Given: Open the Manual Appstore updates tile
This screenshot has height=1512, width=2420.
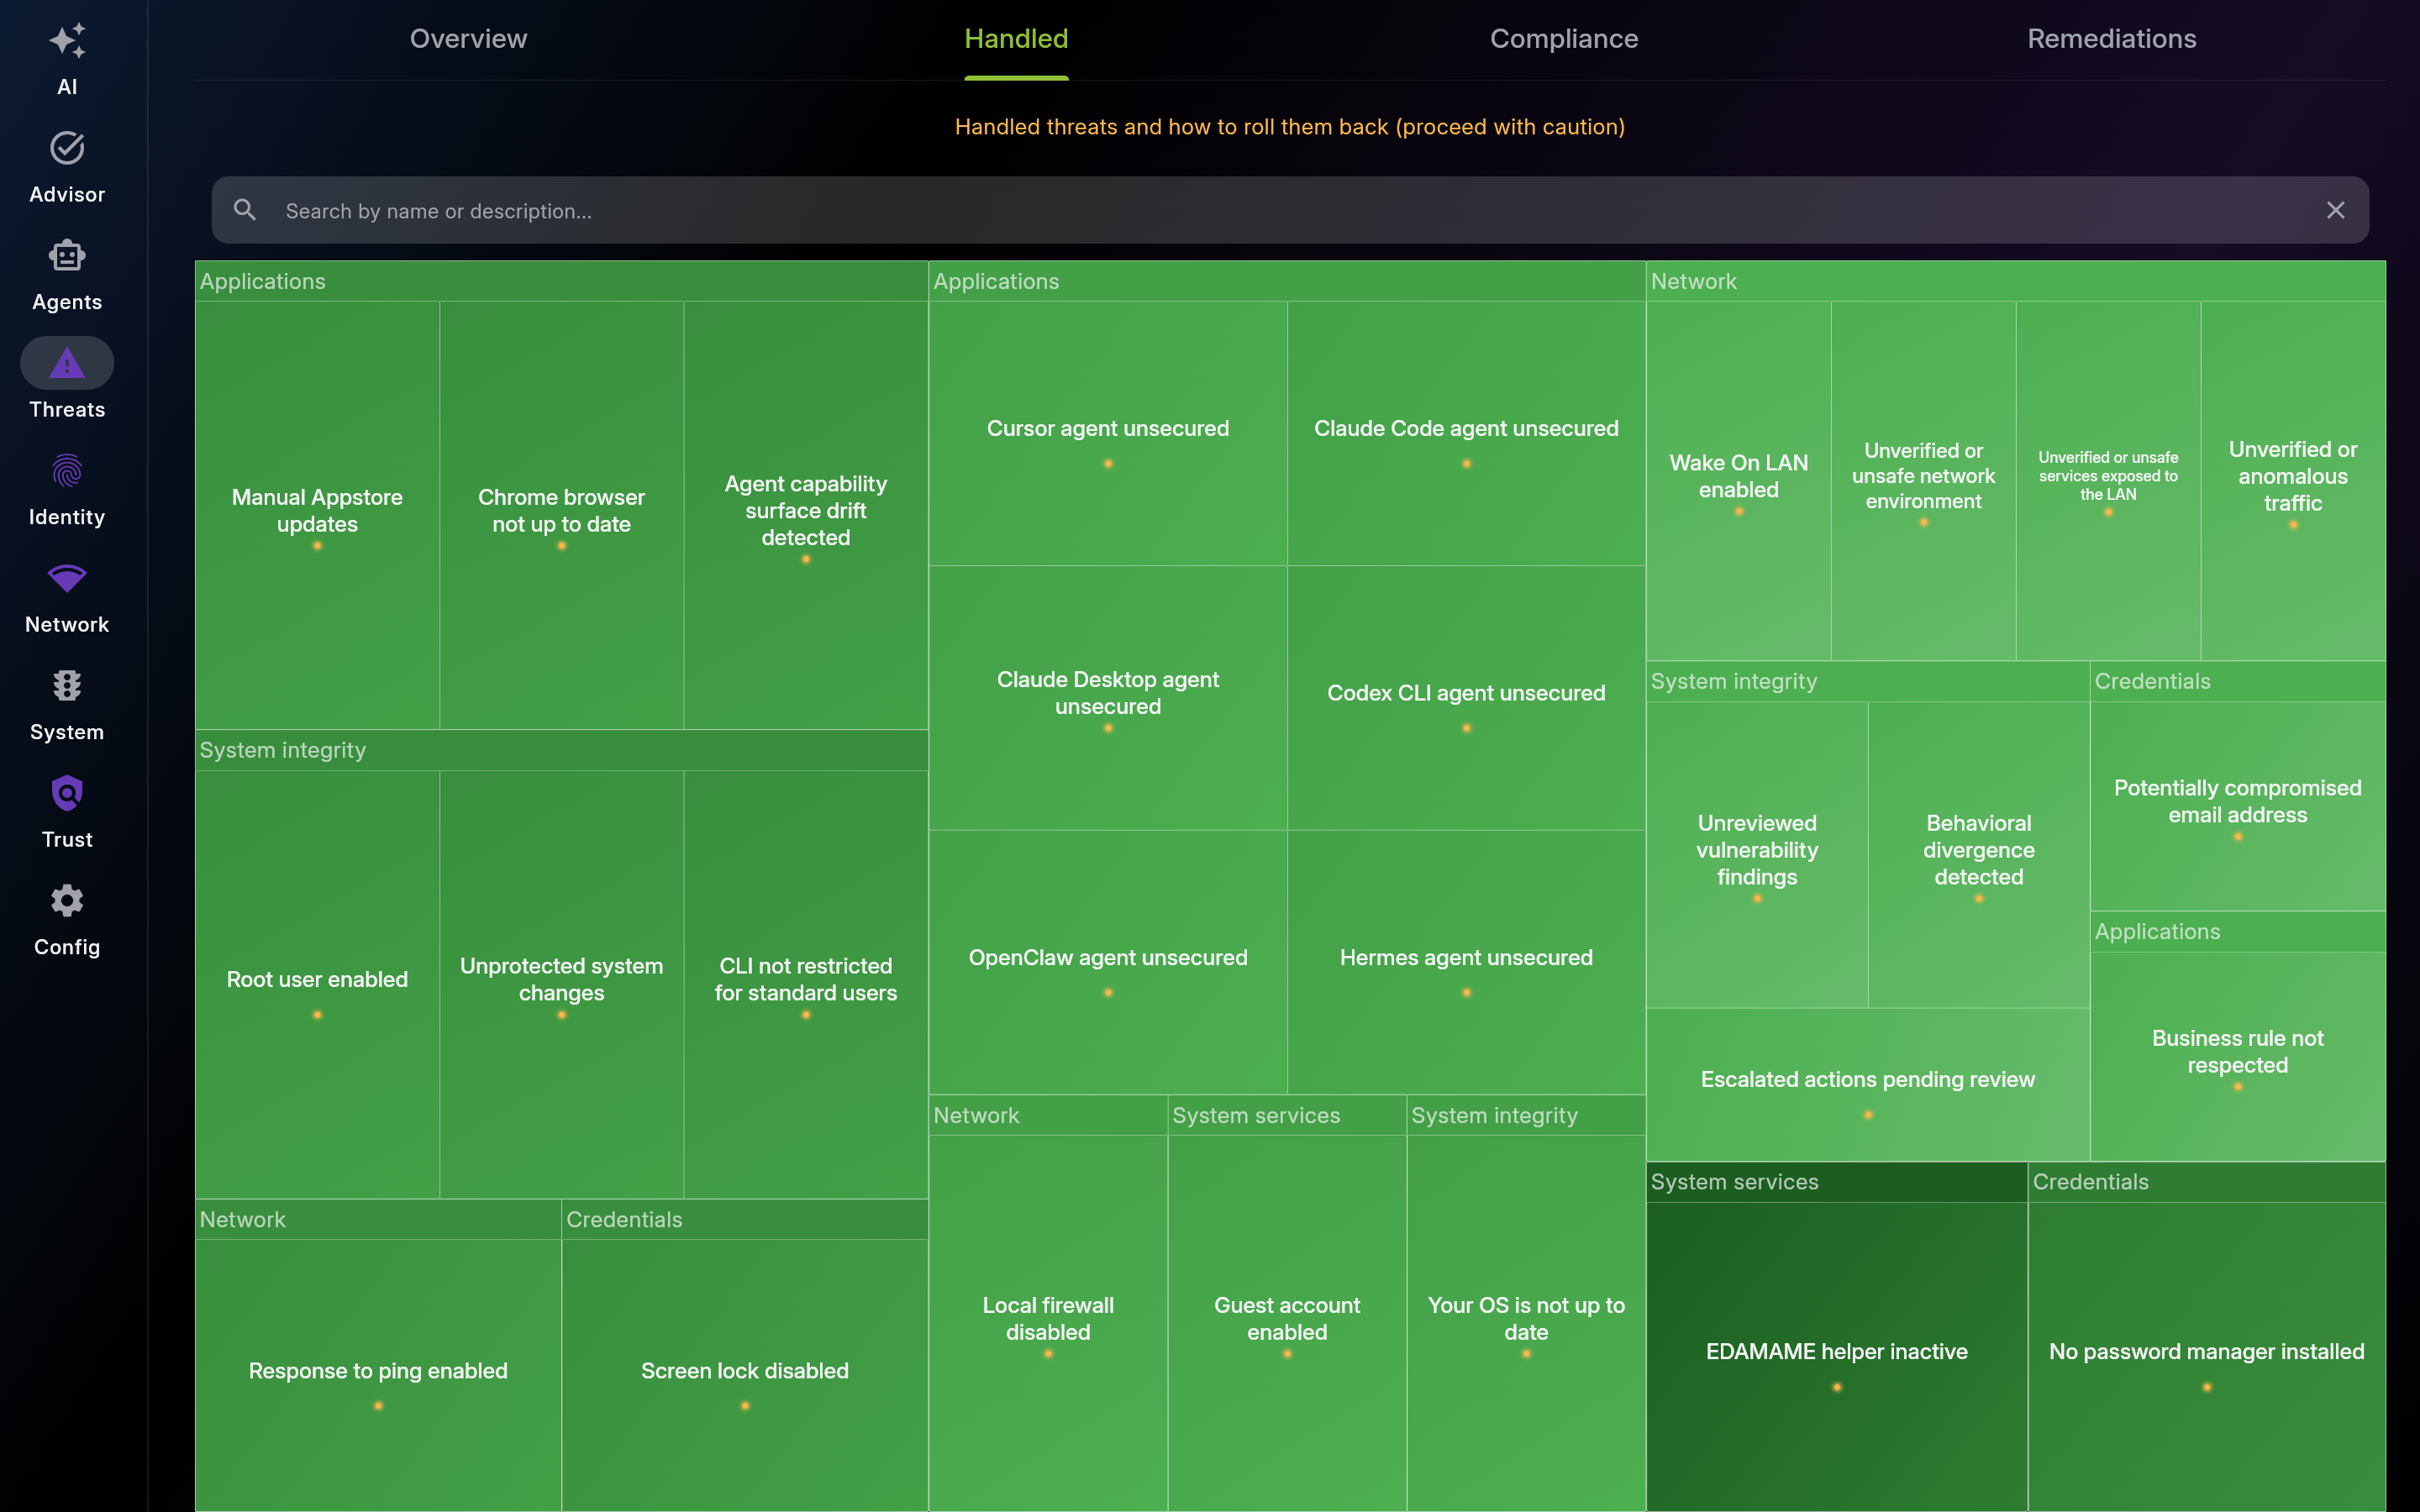Looking at the screenshot, I should click(x=317, y=515).
